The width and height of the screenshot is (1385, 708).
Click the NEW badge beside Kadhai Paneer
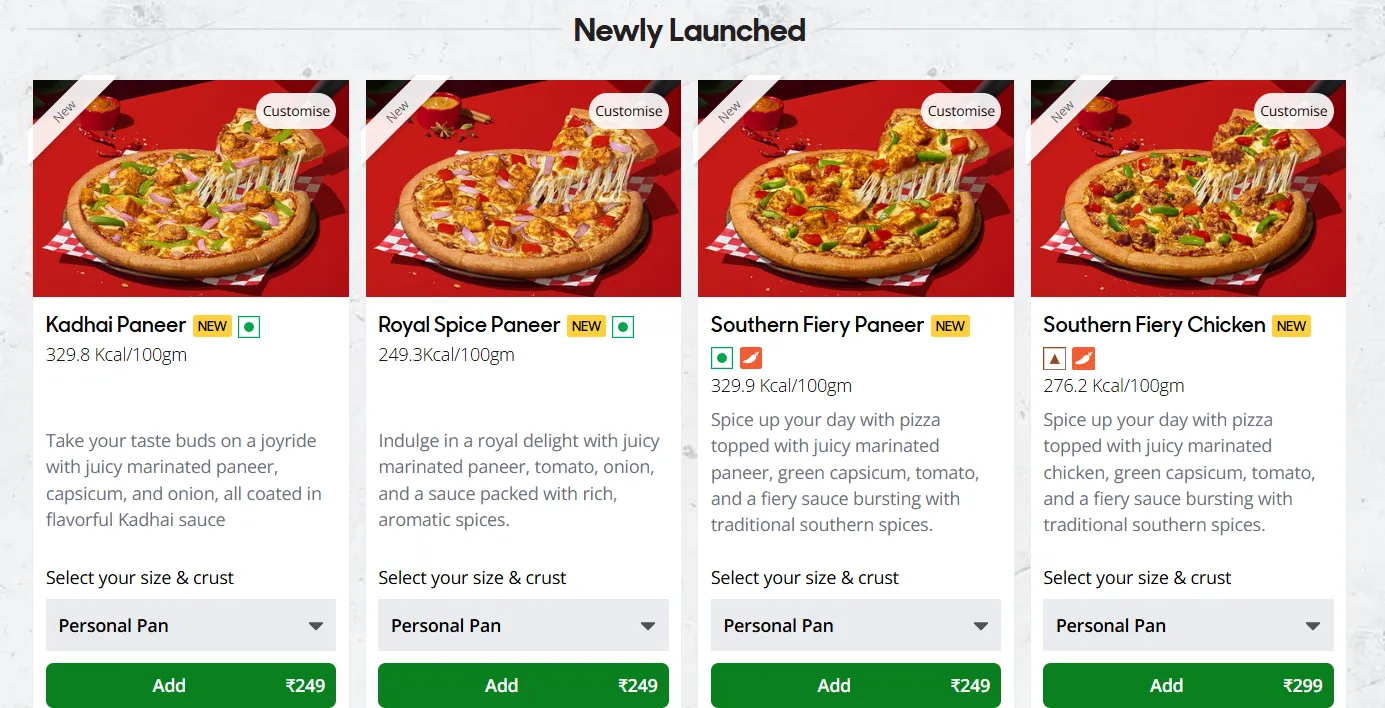click(212, 326)
